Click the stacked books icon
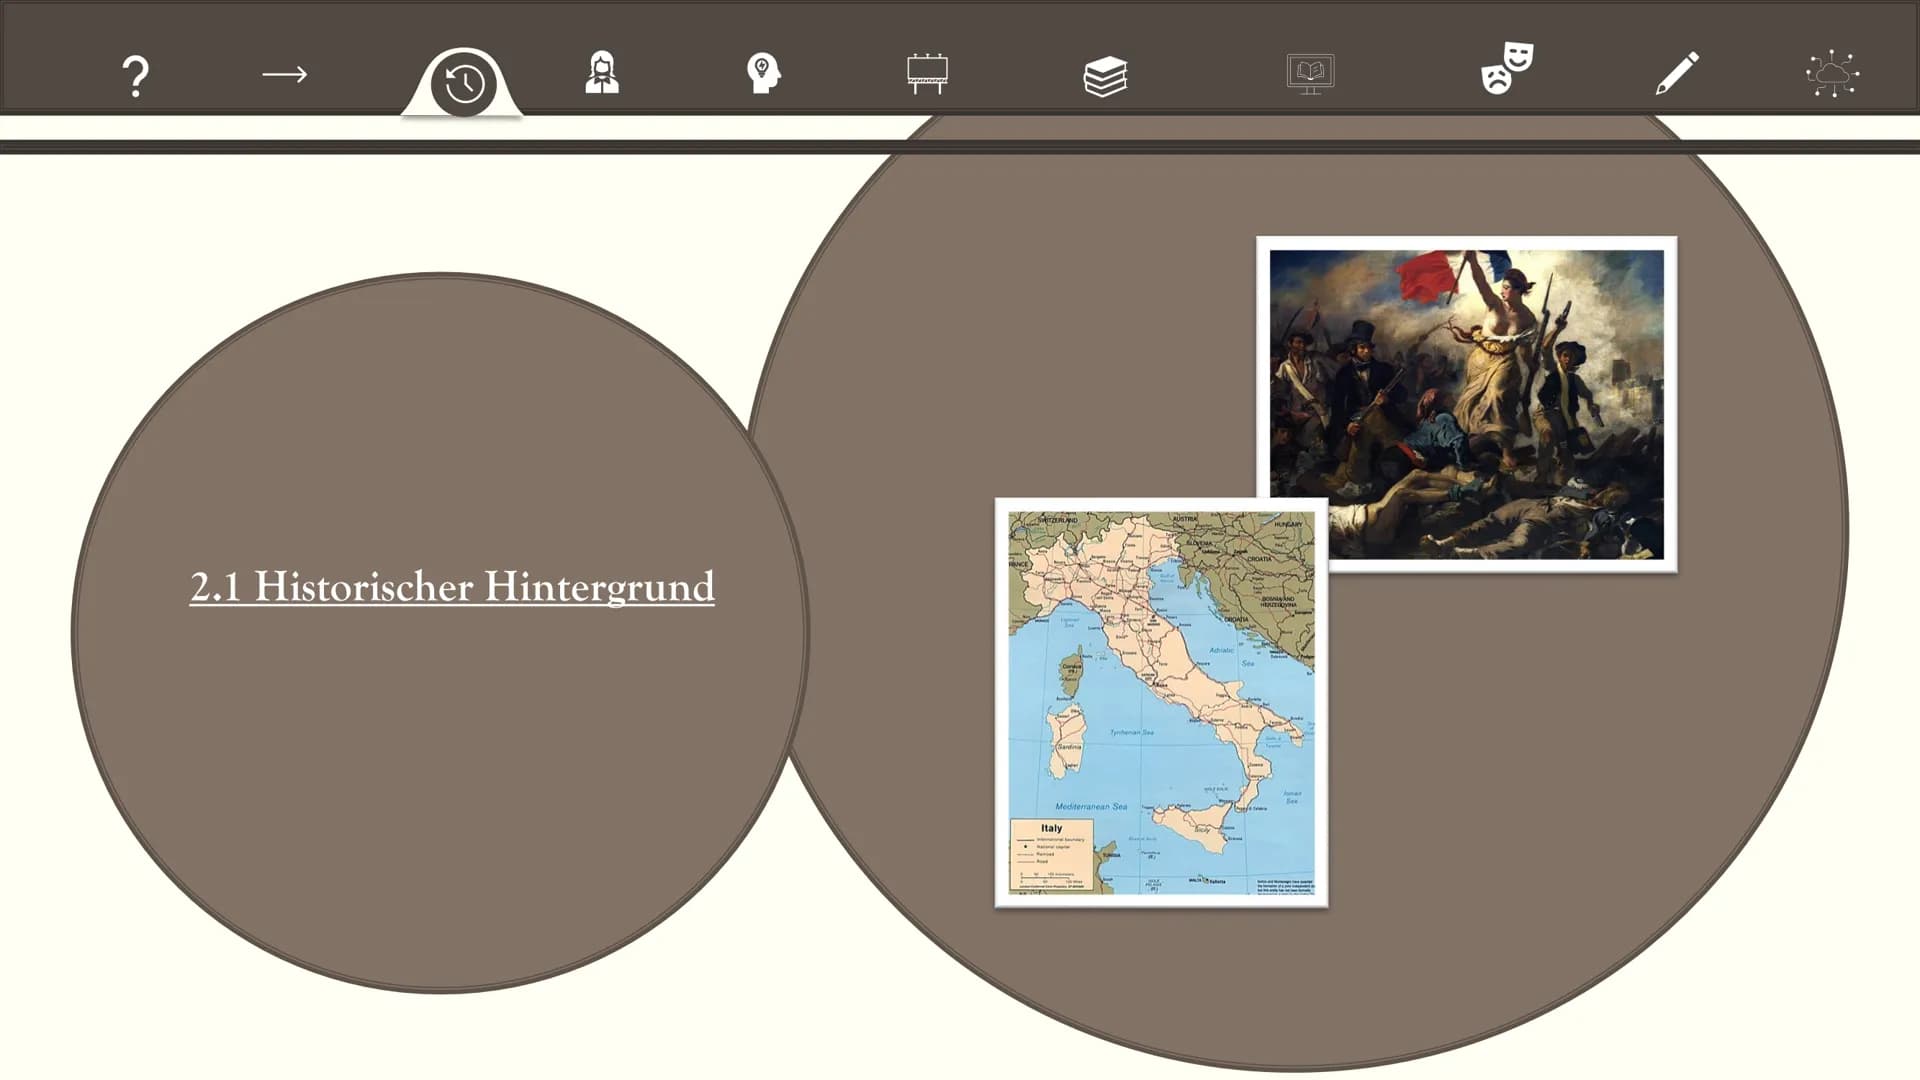Image resolution: width=1920 pixels, height=1080 pixels. (x=1105, y=76)
